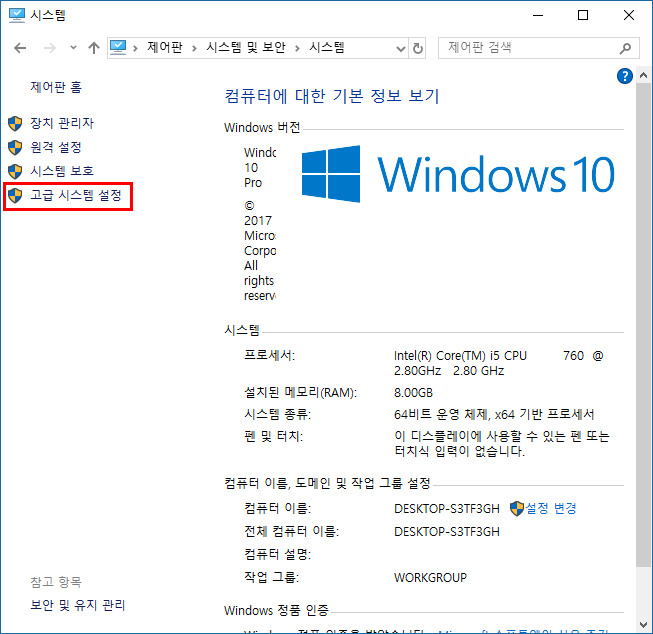Maximize the 시스템 window

pos(583,15)
